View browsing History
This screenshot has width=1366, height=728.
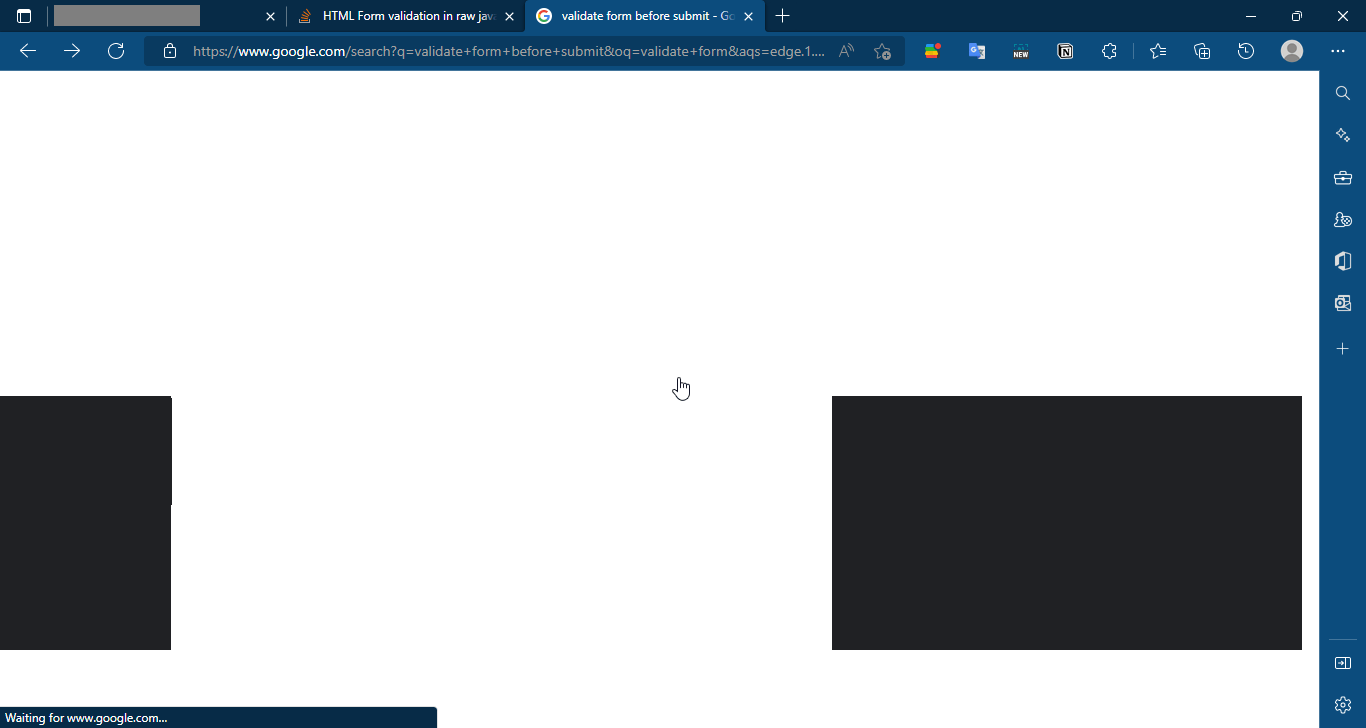click(1246, 51)
